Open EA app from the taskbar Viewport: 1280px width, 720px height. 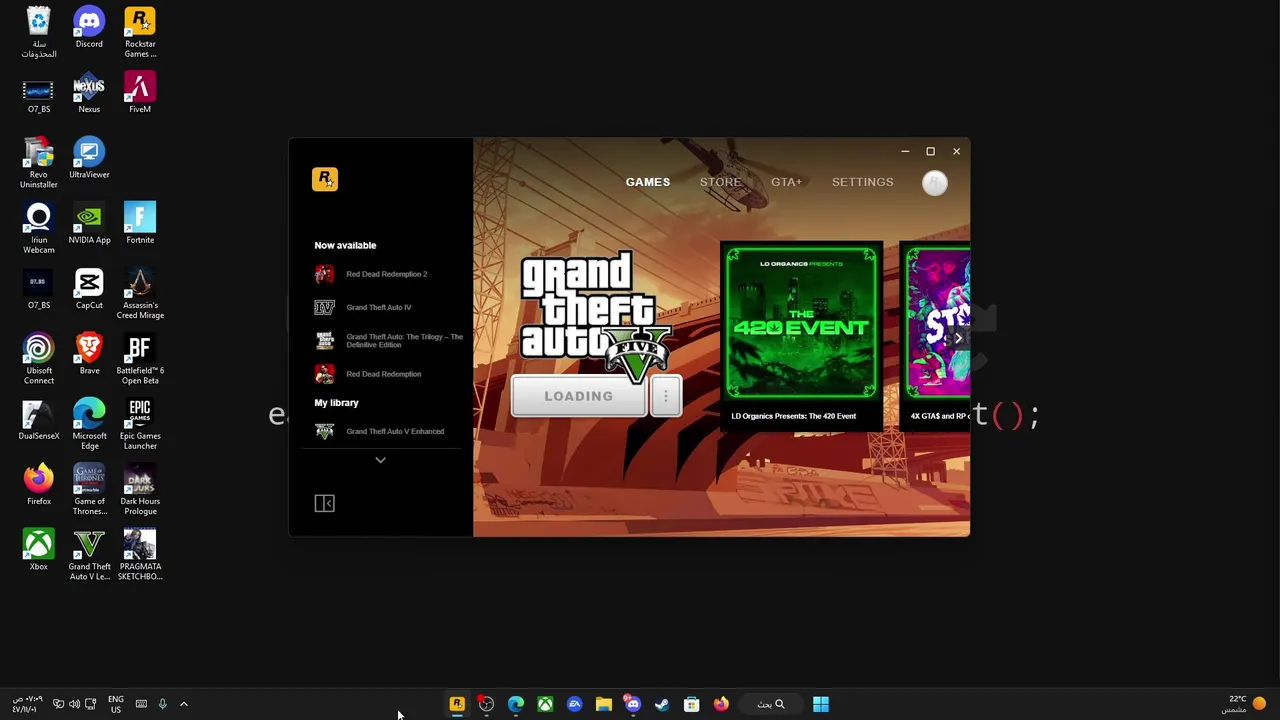[x=574, y=704]
